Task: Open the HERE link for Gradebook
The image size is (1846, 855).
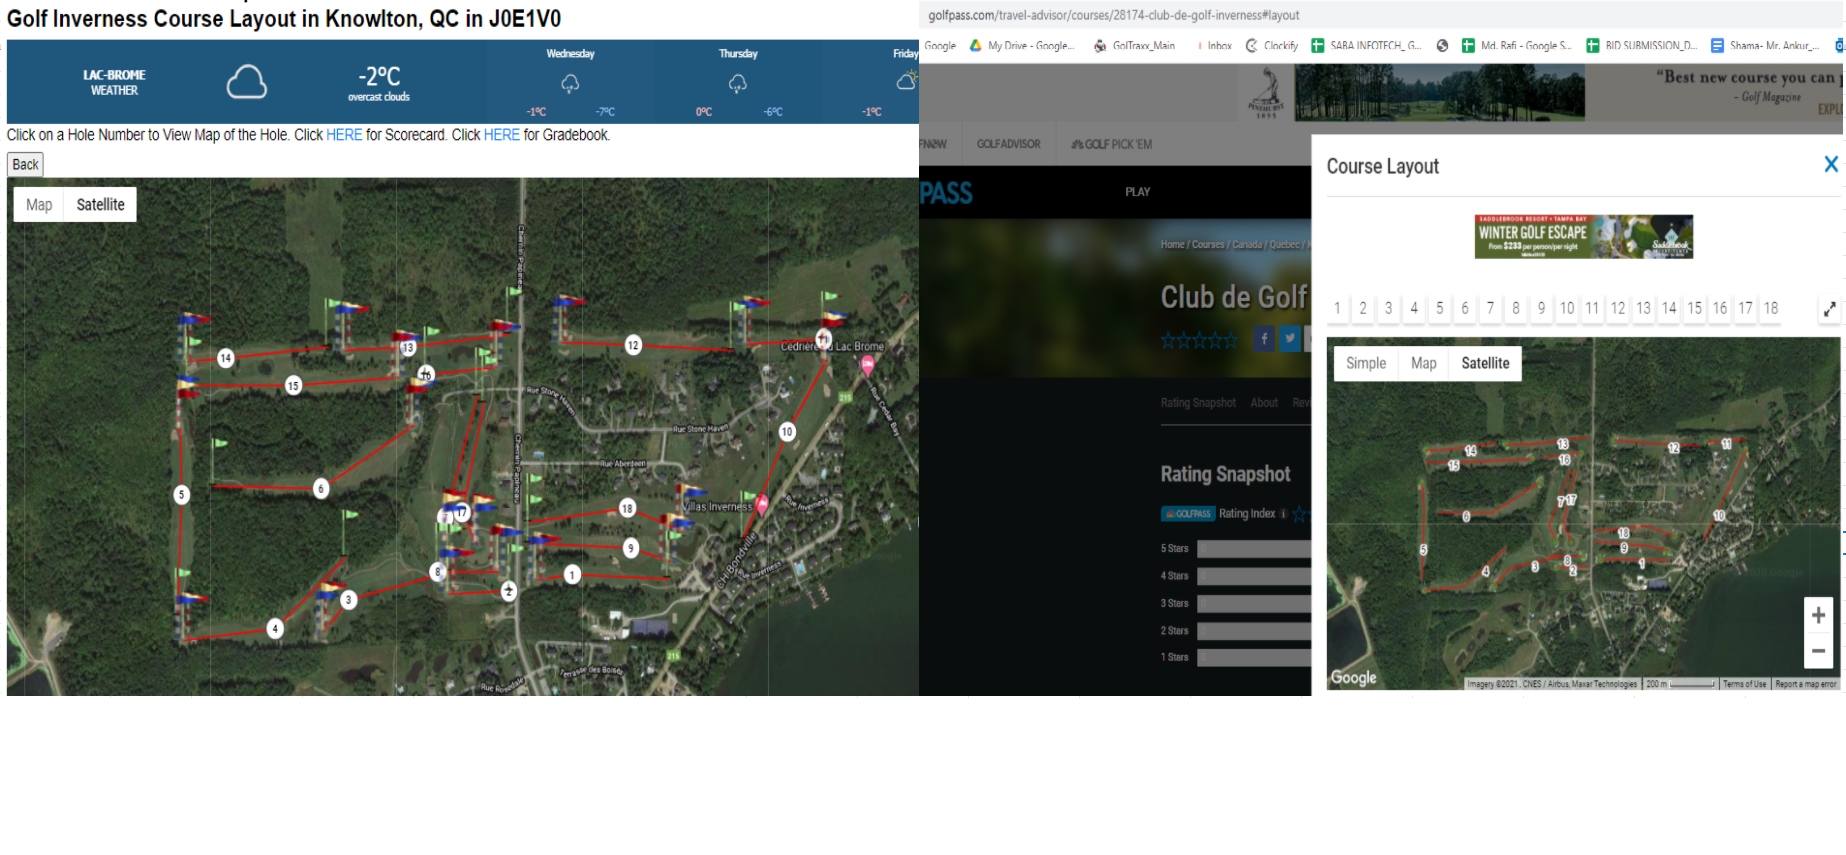Action: [502, 135]
